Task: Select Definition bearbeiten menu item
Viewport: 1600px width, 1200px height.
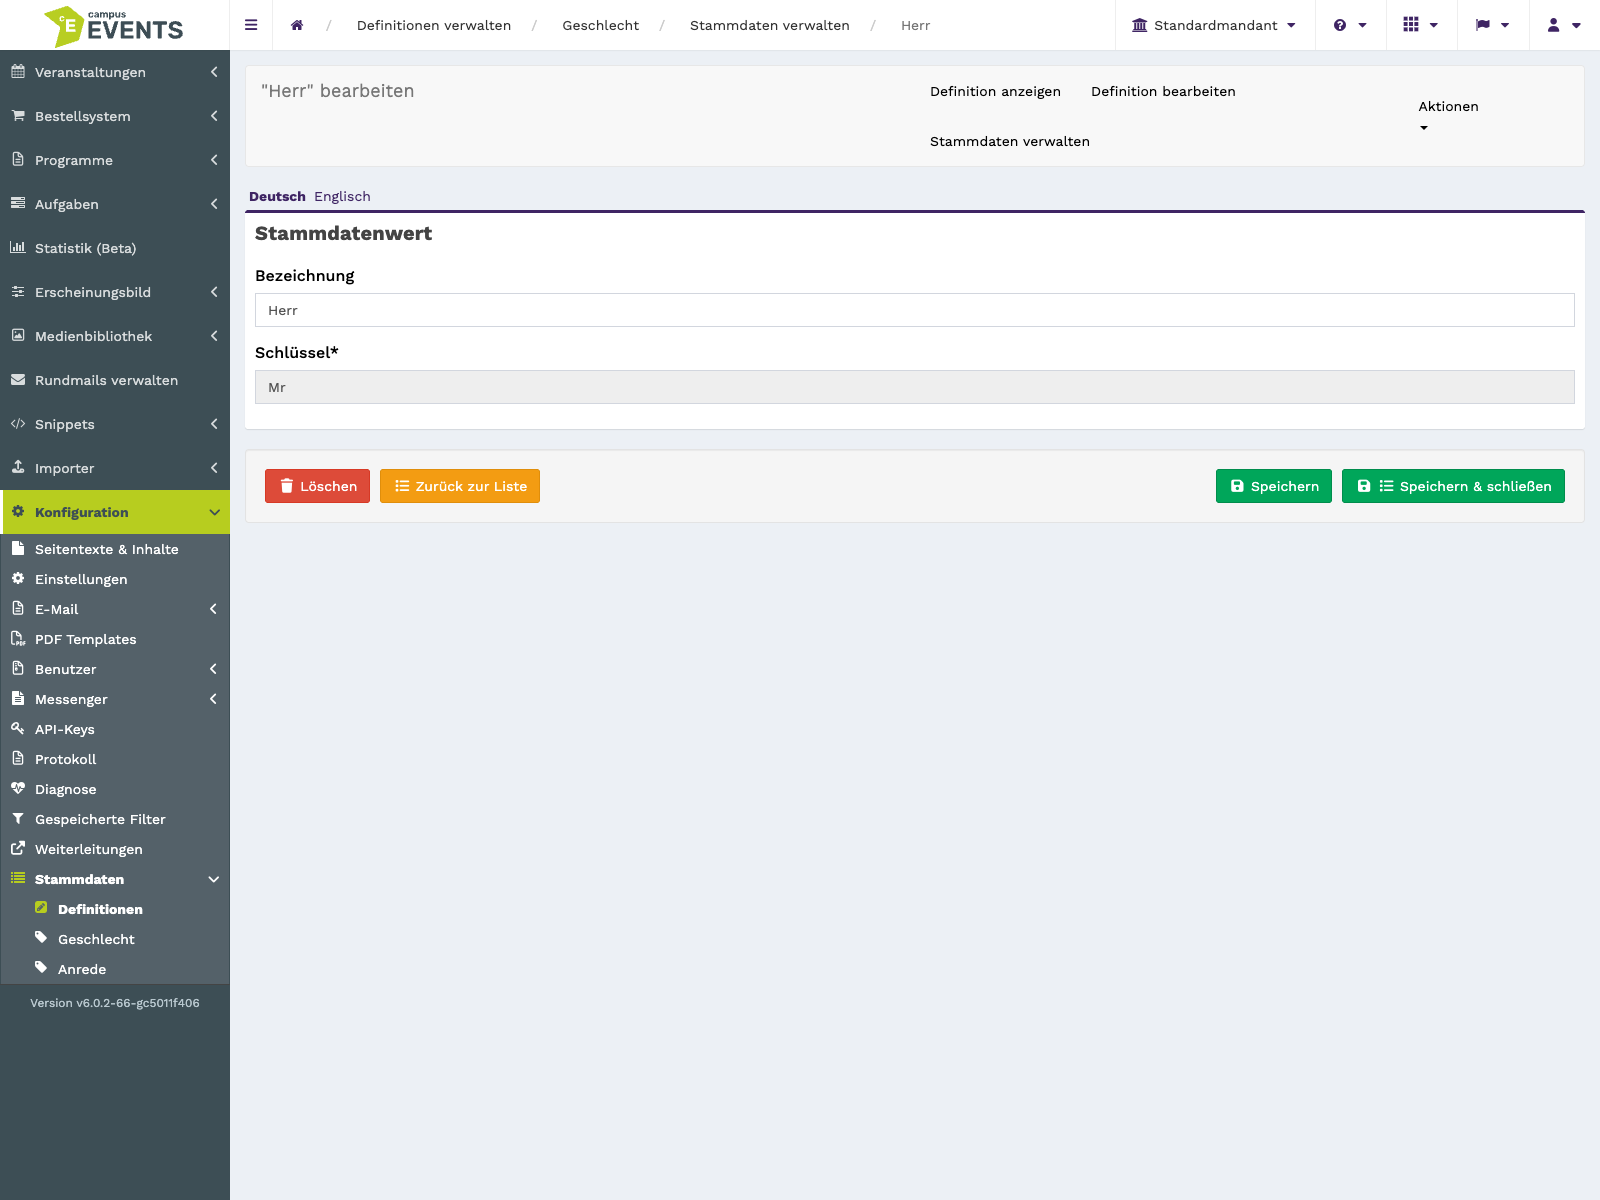Action: coord(1163,91)
